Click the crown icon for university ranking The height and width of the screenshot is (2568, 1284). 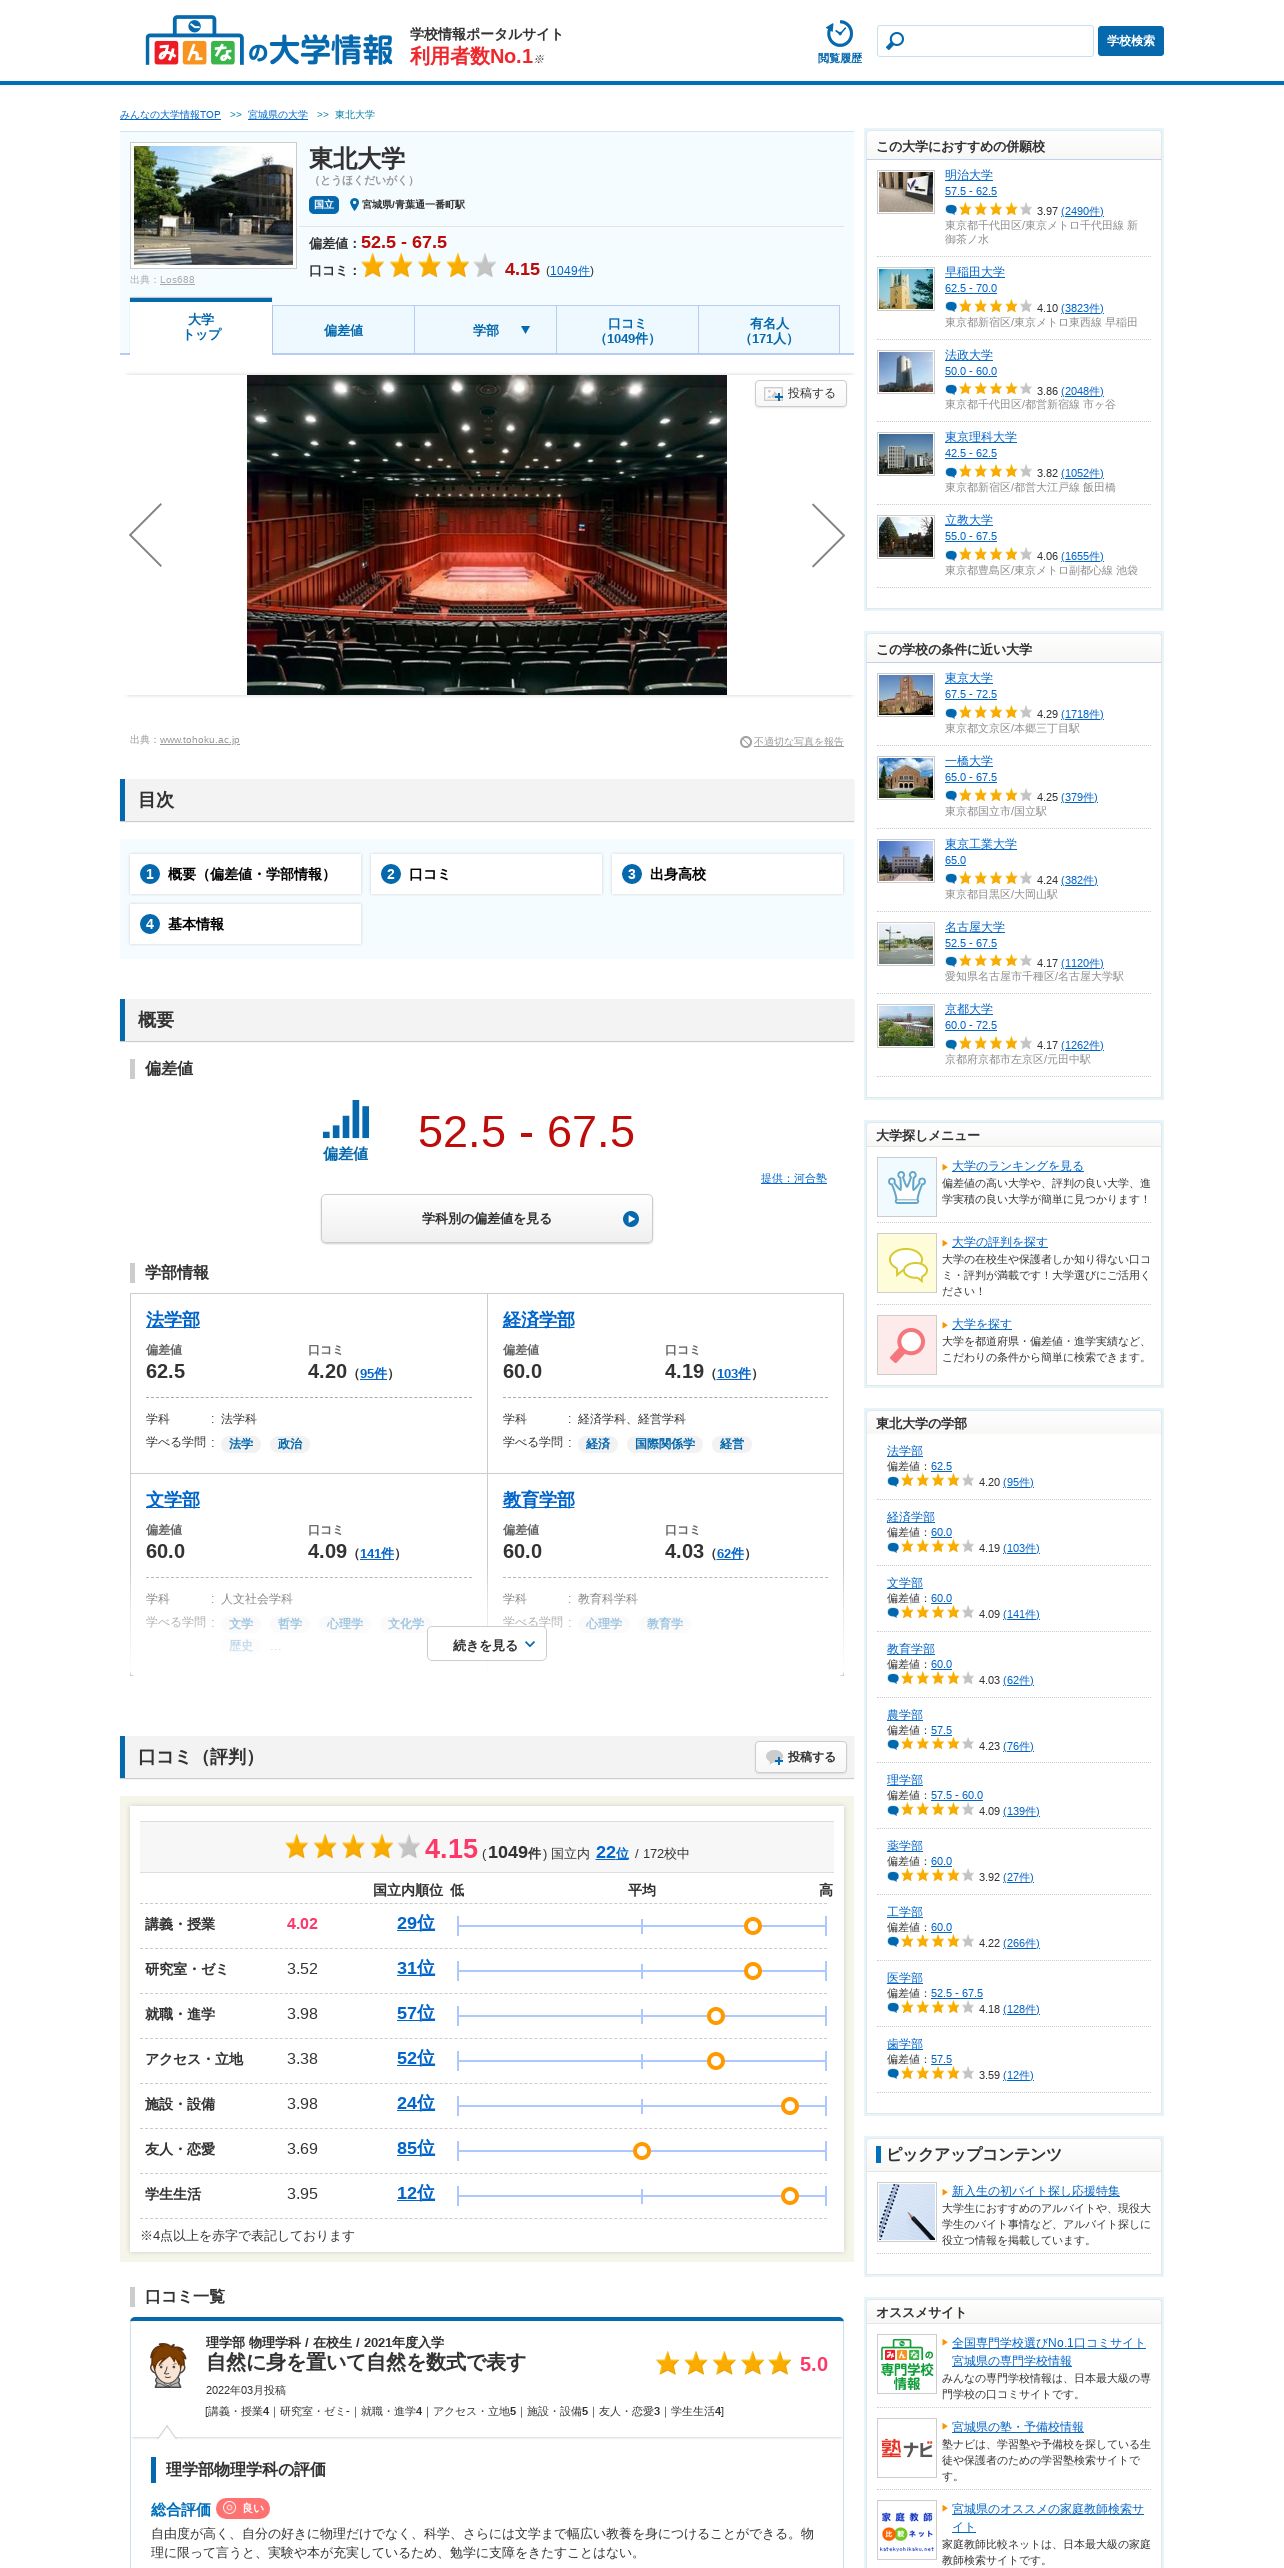click(x=906, y=1186)
